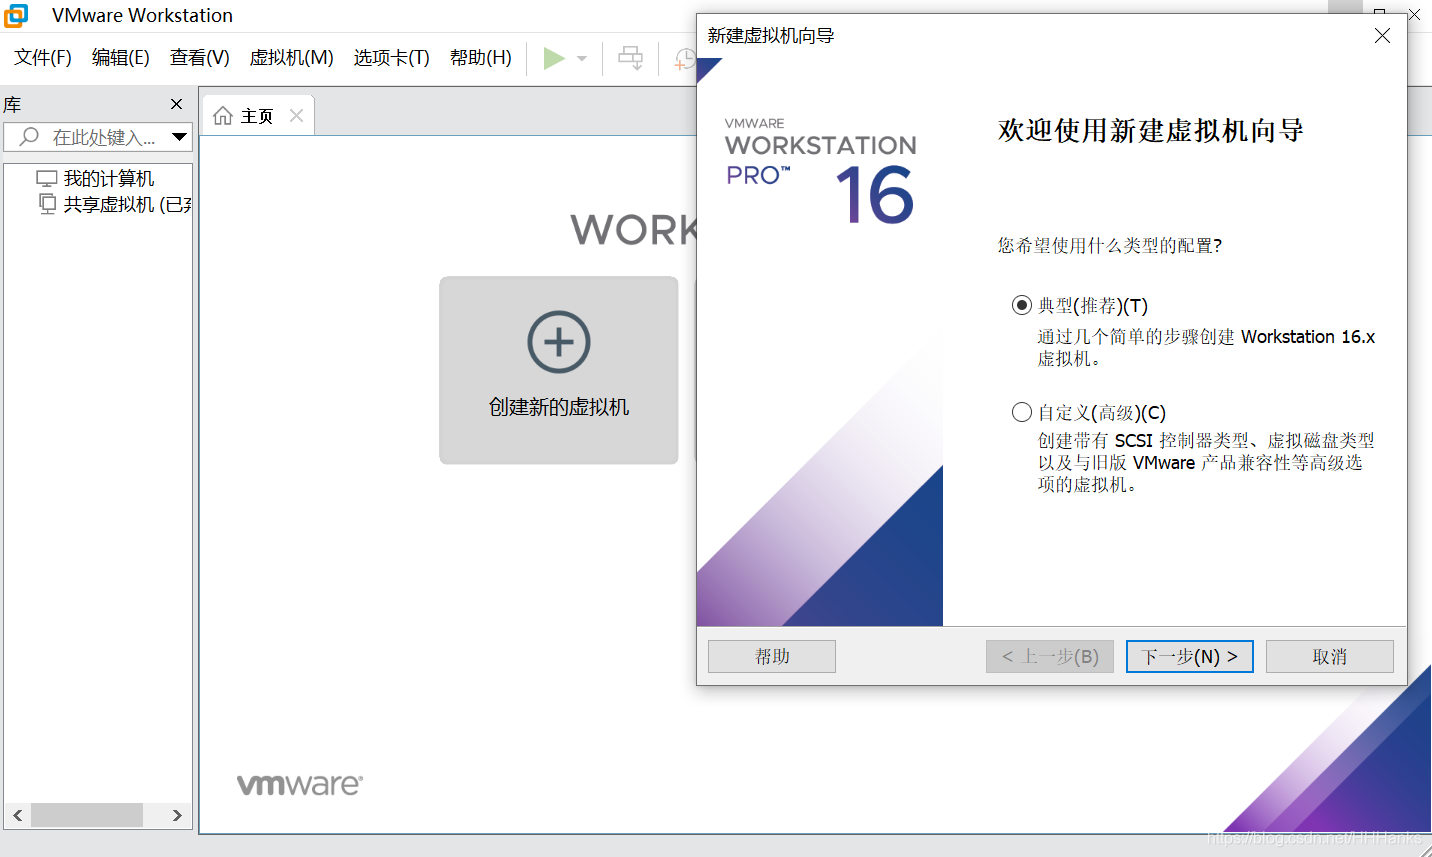
Task: Open the library search filter dropdown arrow
Action: coord(179,136)
